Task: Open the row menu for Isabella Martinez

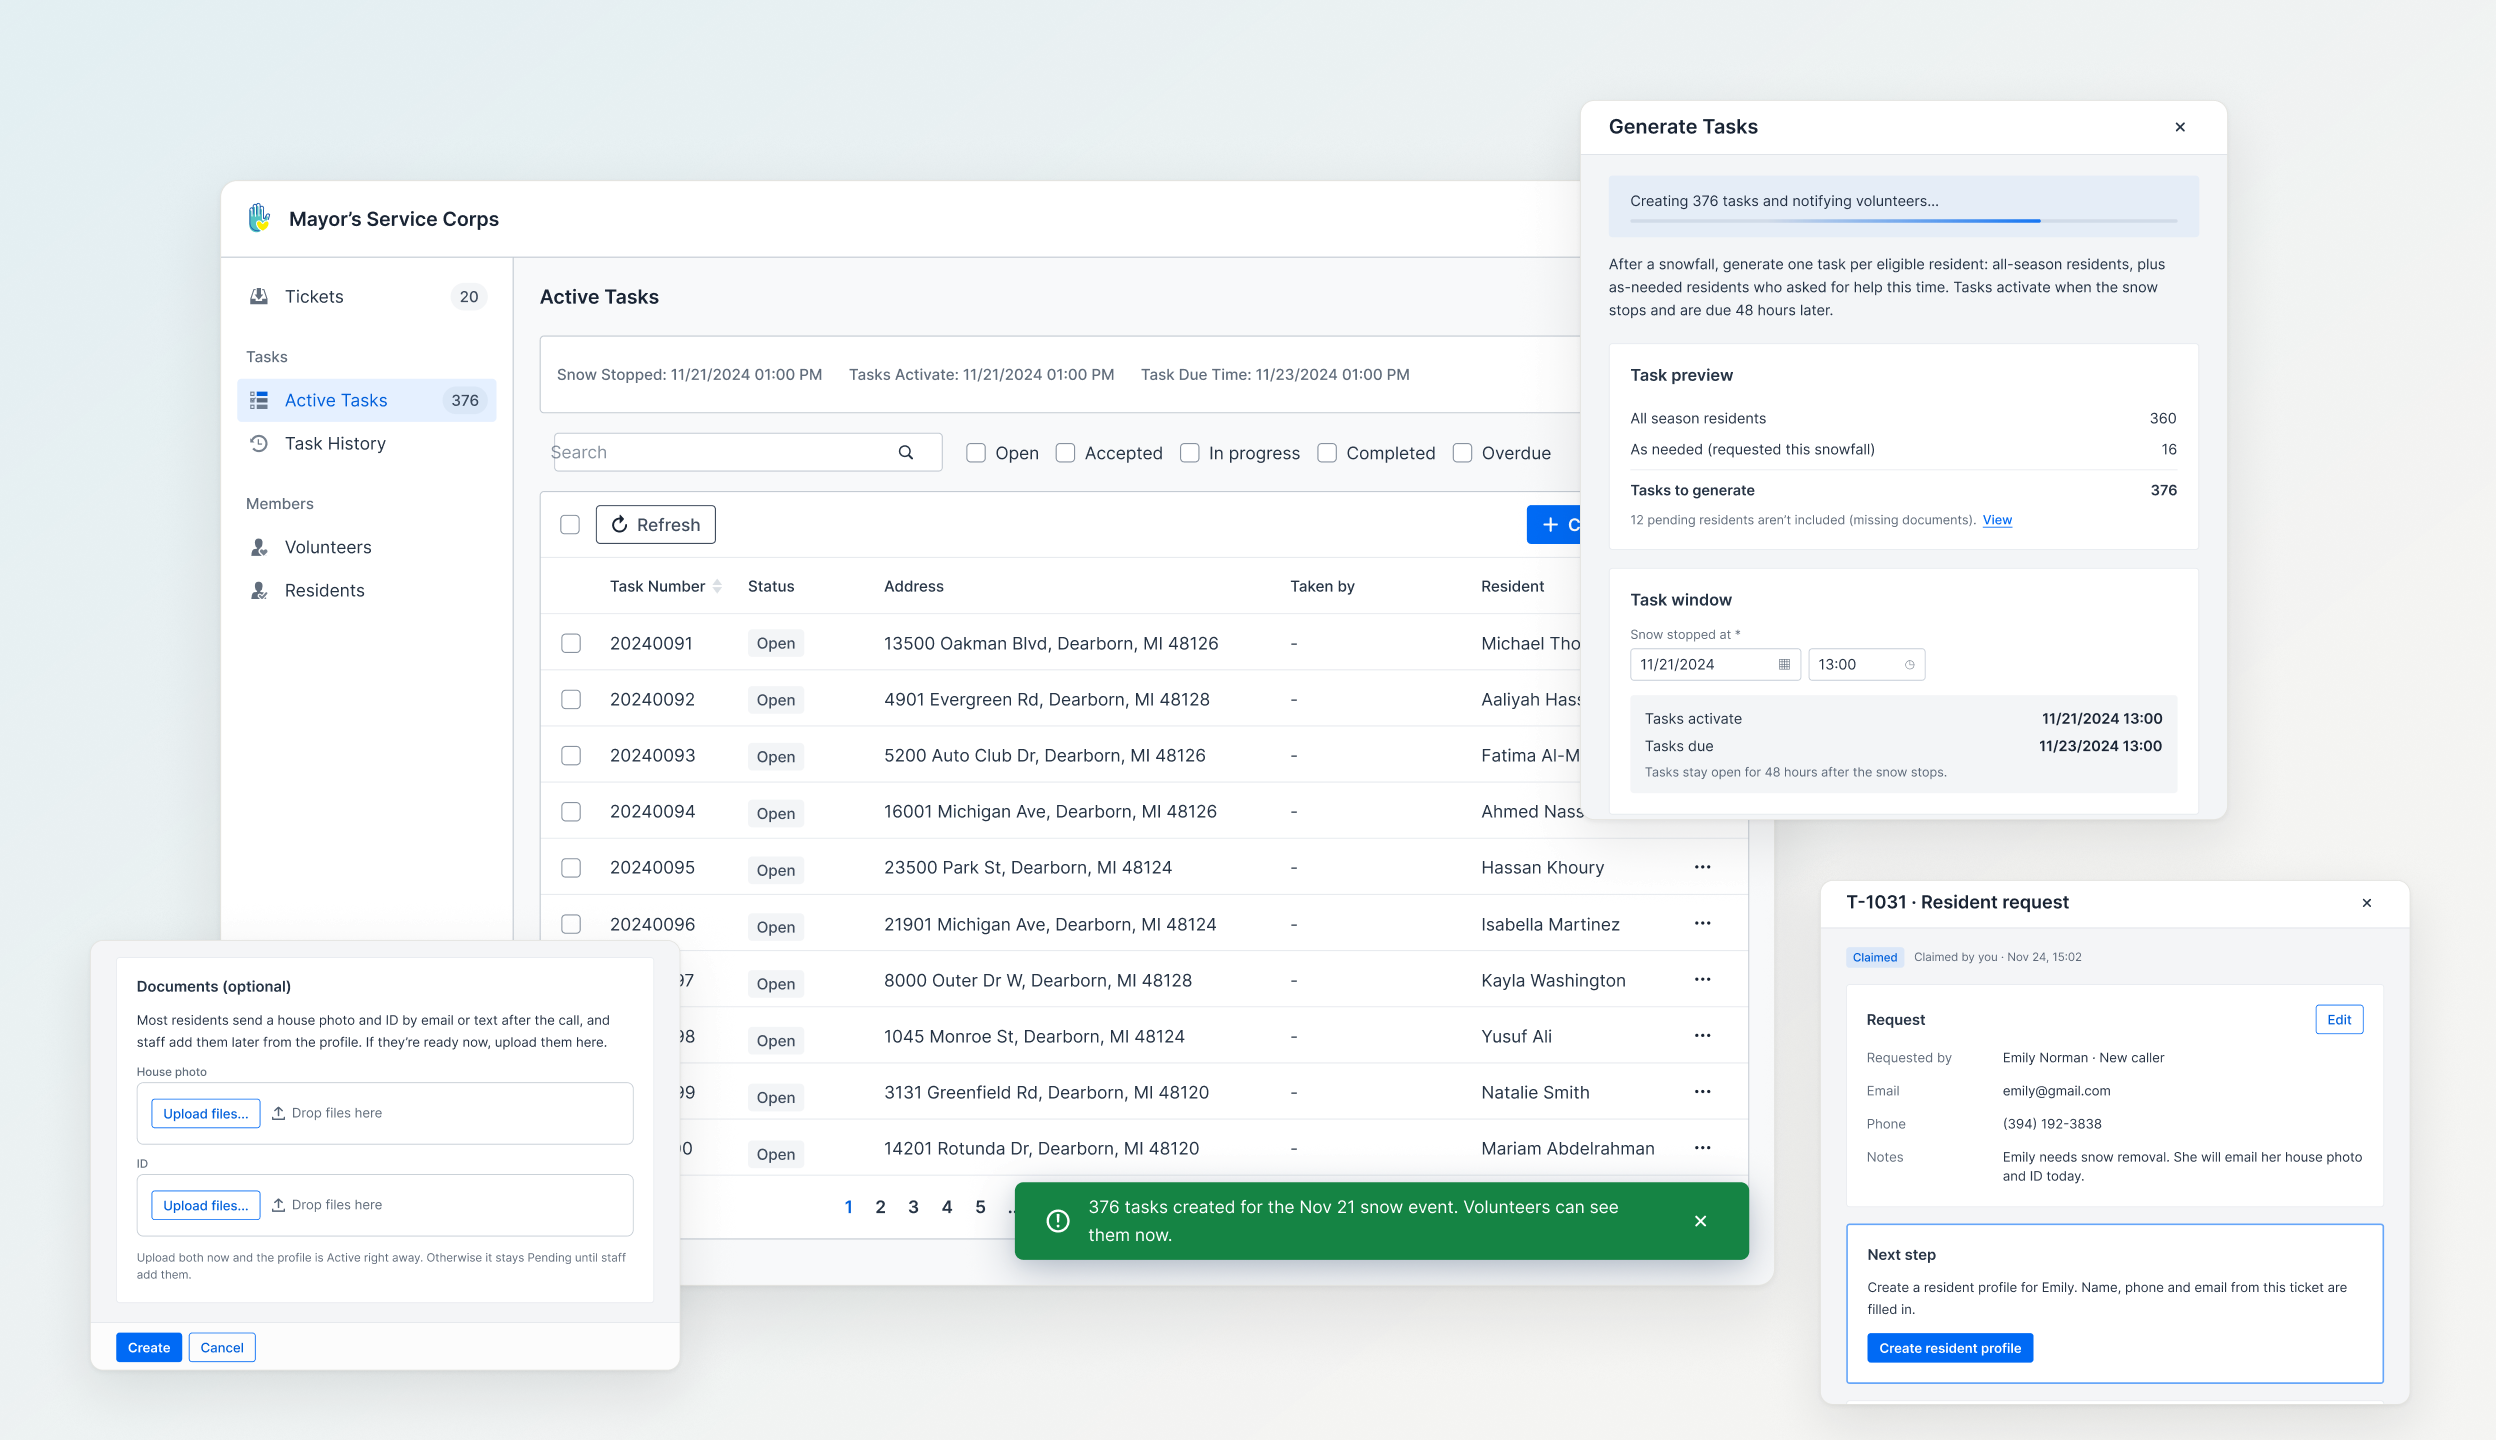Action: (x=1702, y=923)
